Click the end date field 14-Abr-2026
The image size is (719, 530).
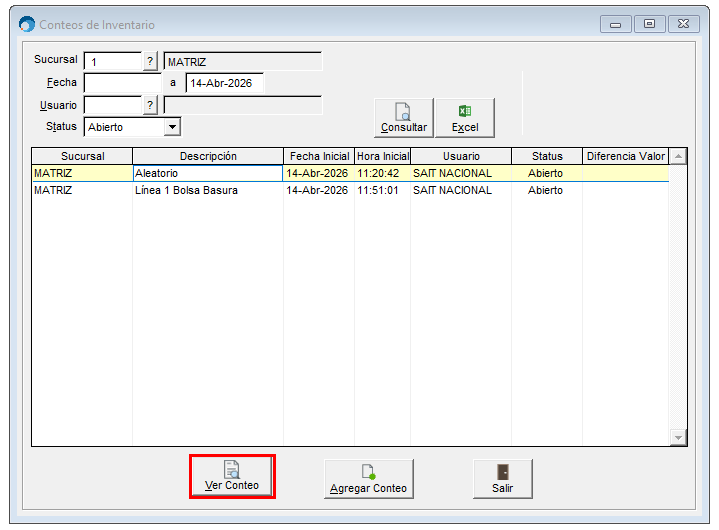click(x=224, y=83)
